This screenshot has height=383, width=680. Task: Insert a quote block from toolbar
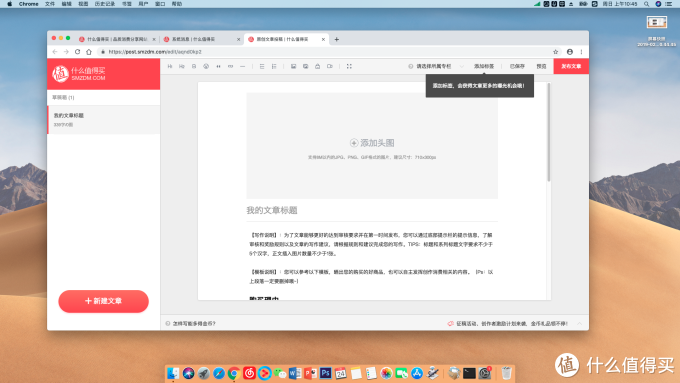point(218,66)
